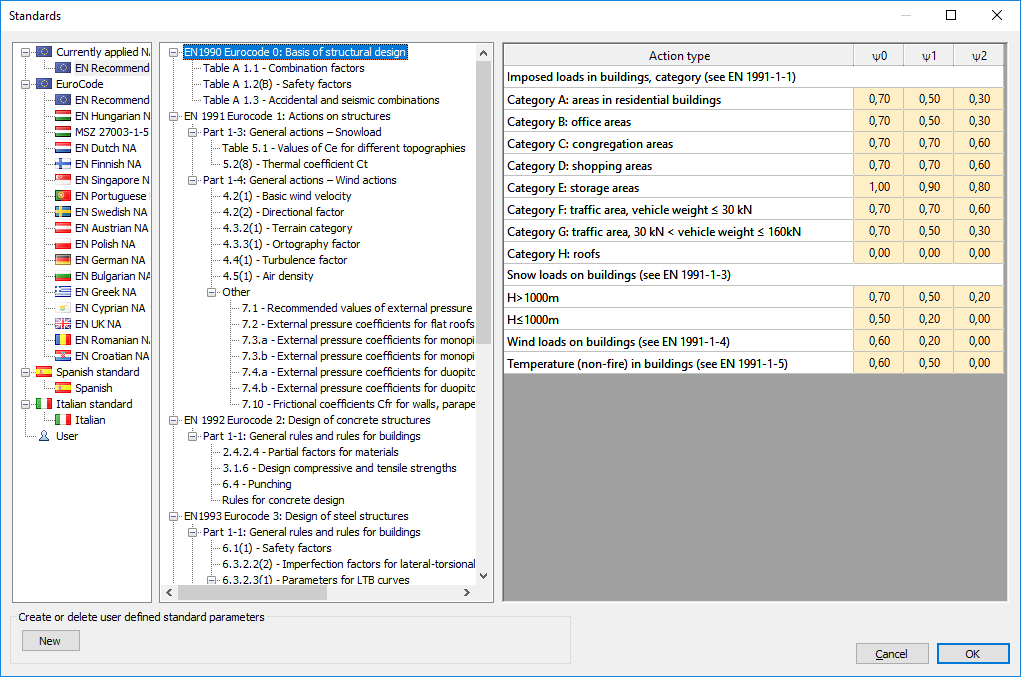Select 4.3.2(1) - Terrain category

(x=287, y=228)
